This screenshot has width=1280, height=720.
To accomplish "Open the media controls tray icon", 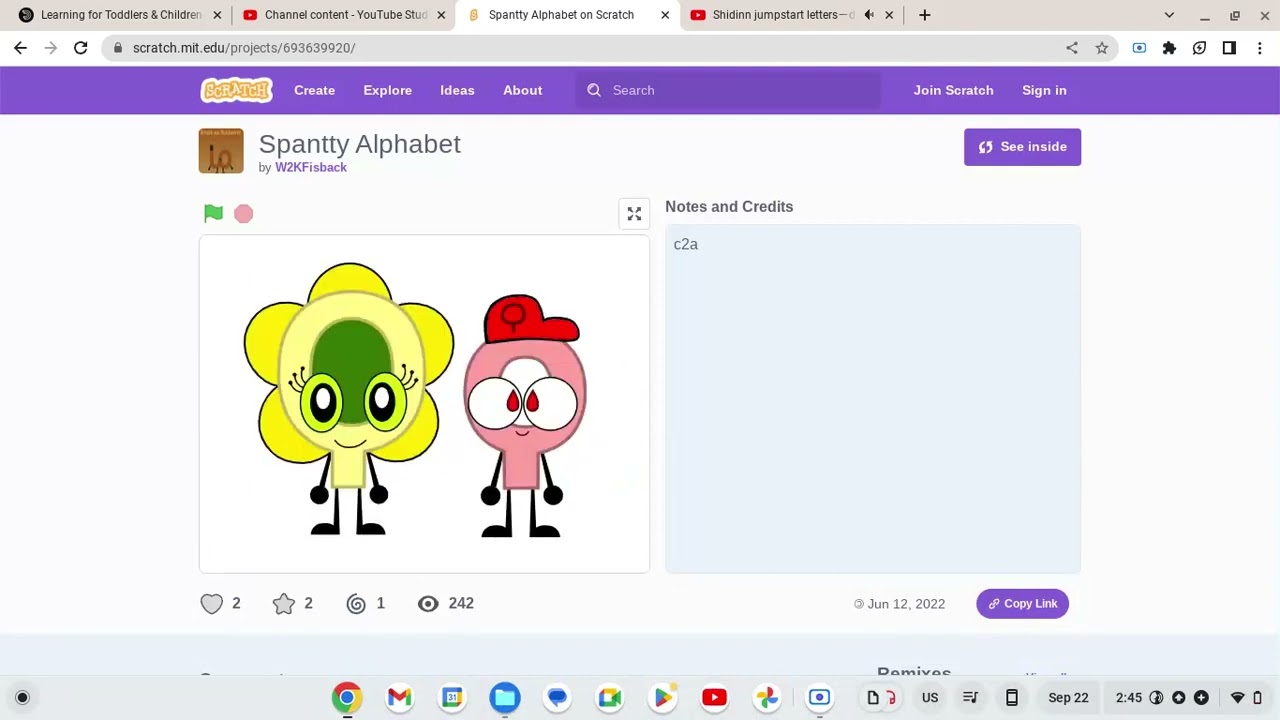I will tap(970, 698).
